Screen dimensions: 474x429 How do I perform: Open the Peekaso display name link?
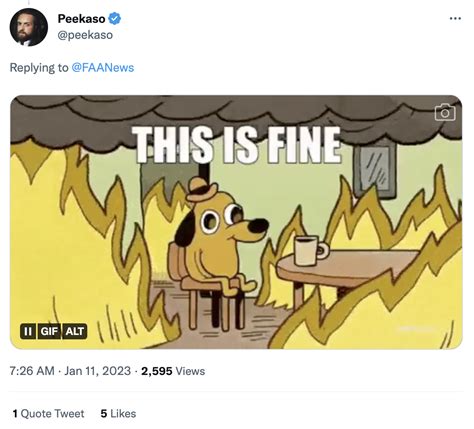(81, 19)
